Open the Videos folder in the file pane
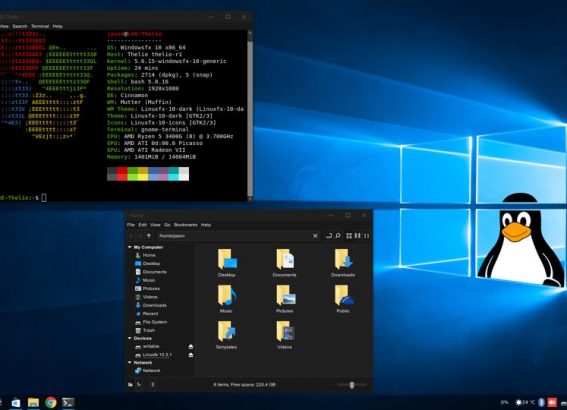Viewport: 567px width, 410px height. (285, 335)
